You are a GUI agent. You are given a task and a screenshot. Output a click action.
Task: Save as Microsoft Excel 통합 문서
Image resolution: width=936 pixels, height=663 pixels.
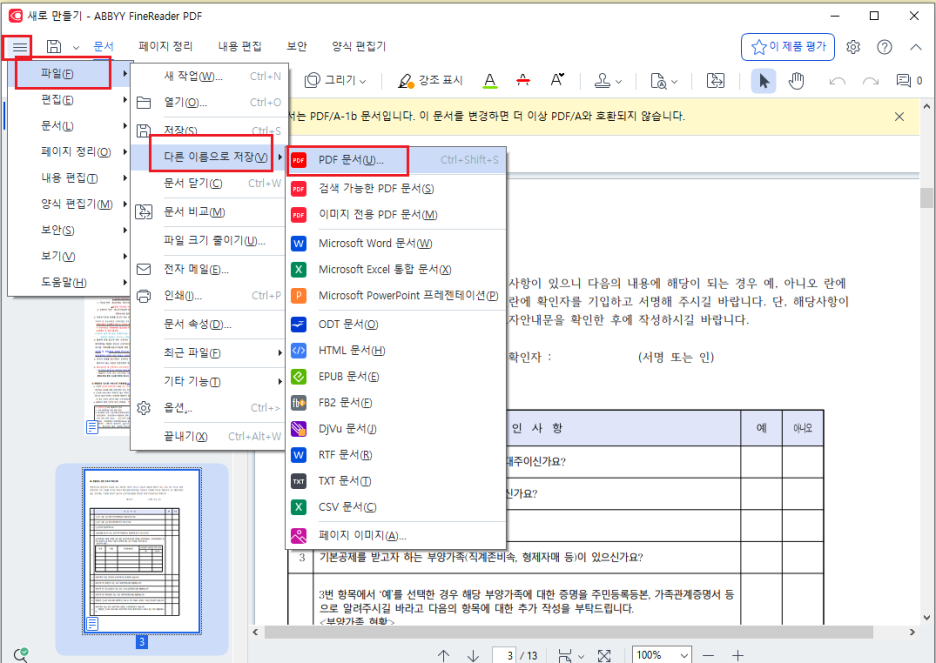coord(396,270)
